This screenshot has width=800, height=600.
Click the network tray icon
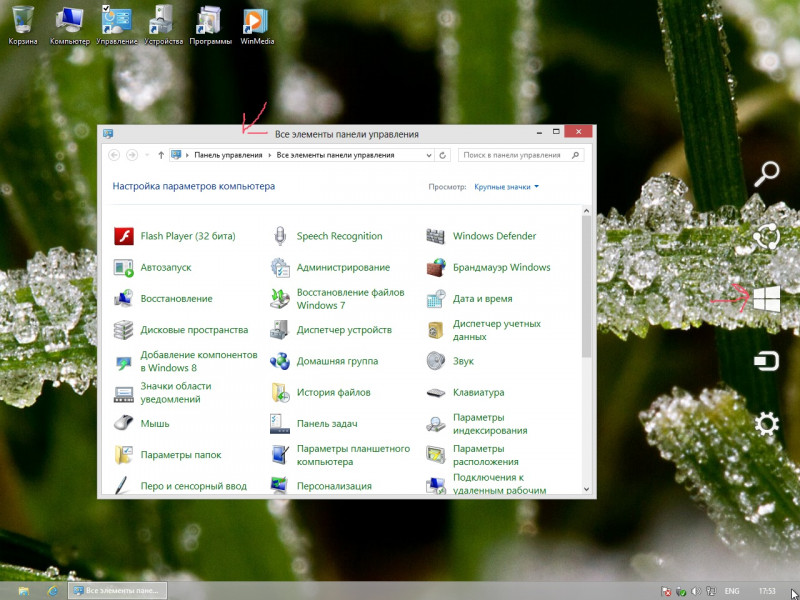711,591
